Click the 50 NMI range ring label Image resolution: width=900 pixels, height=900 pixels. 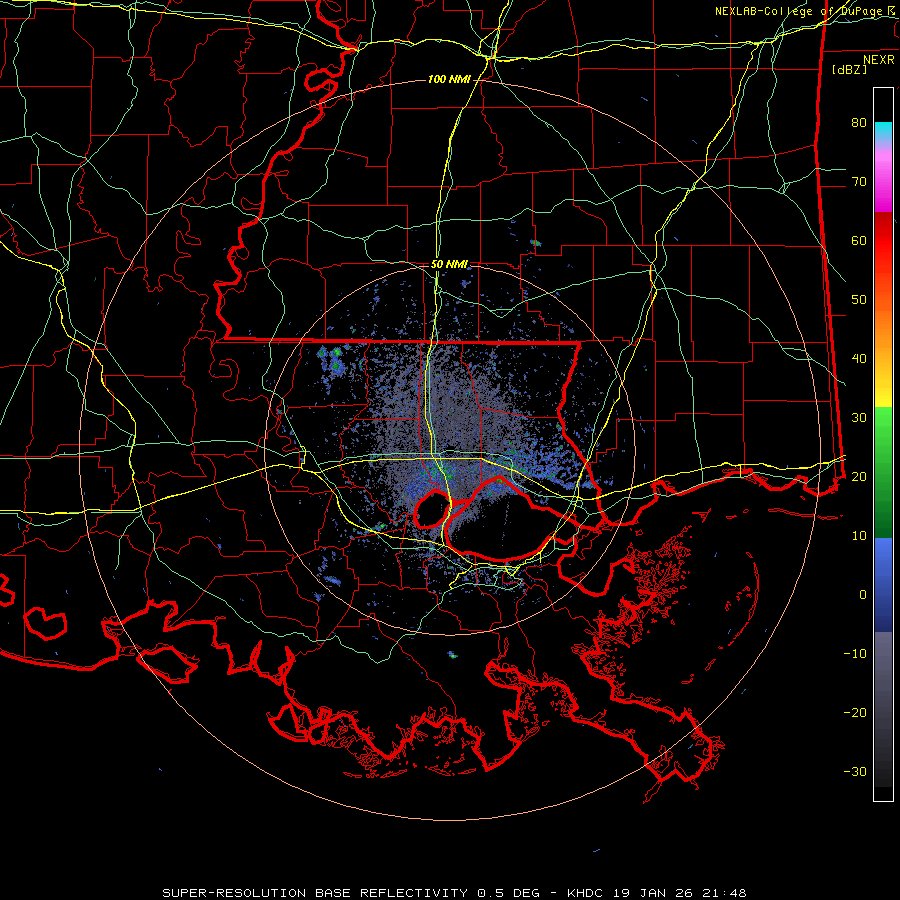(449, 265)
